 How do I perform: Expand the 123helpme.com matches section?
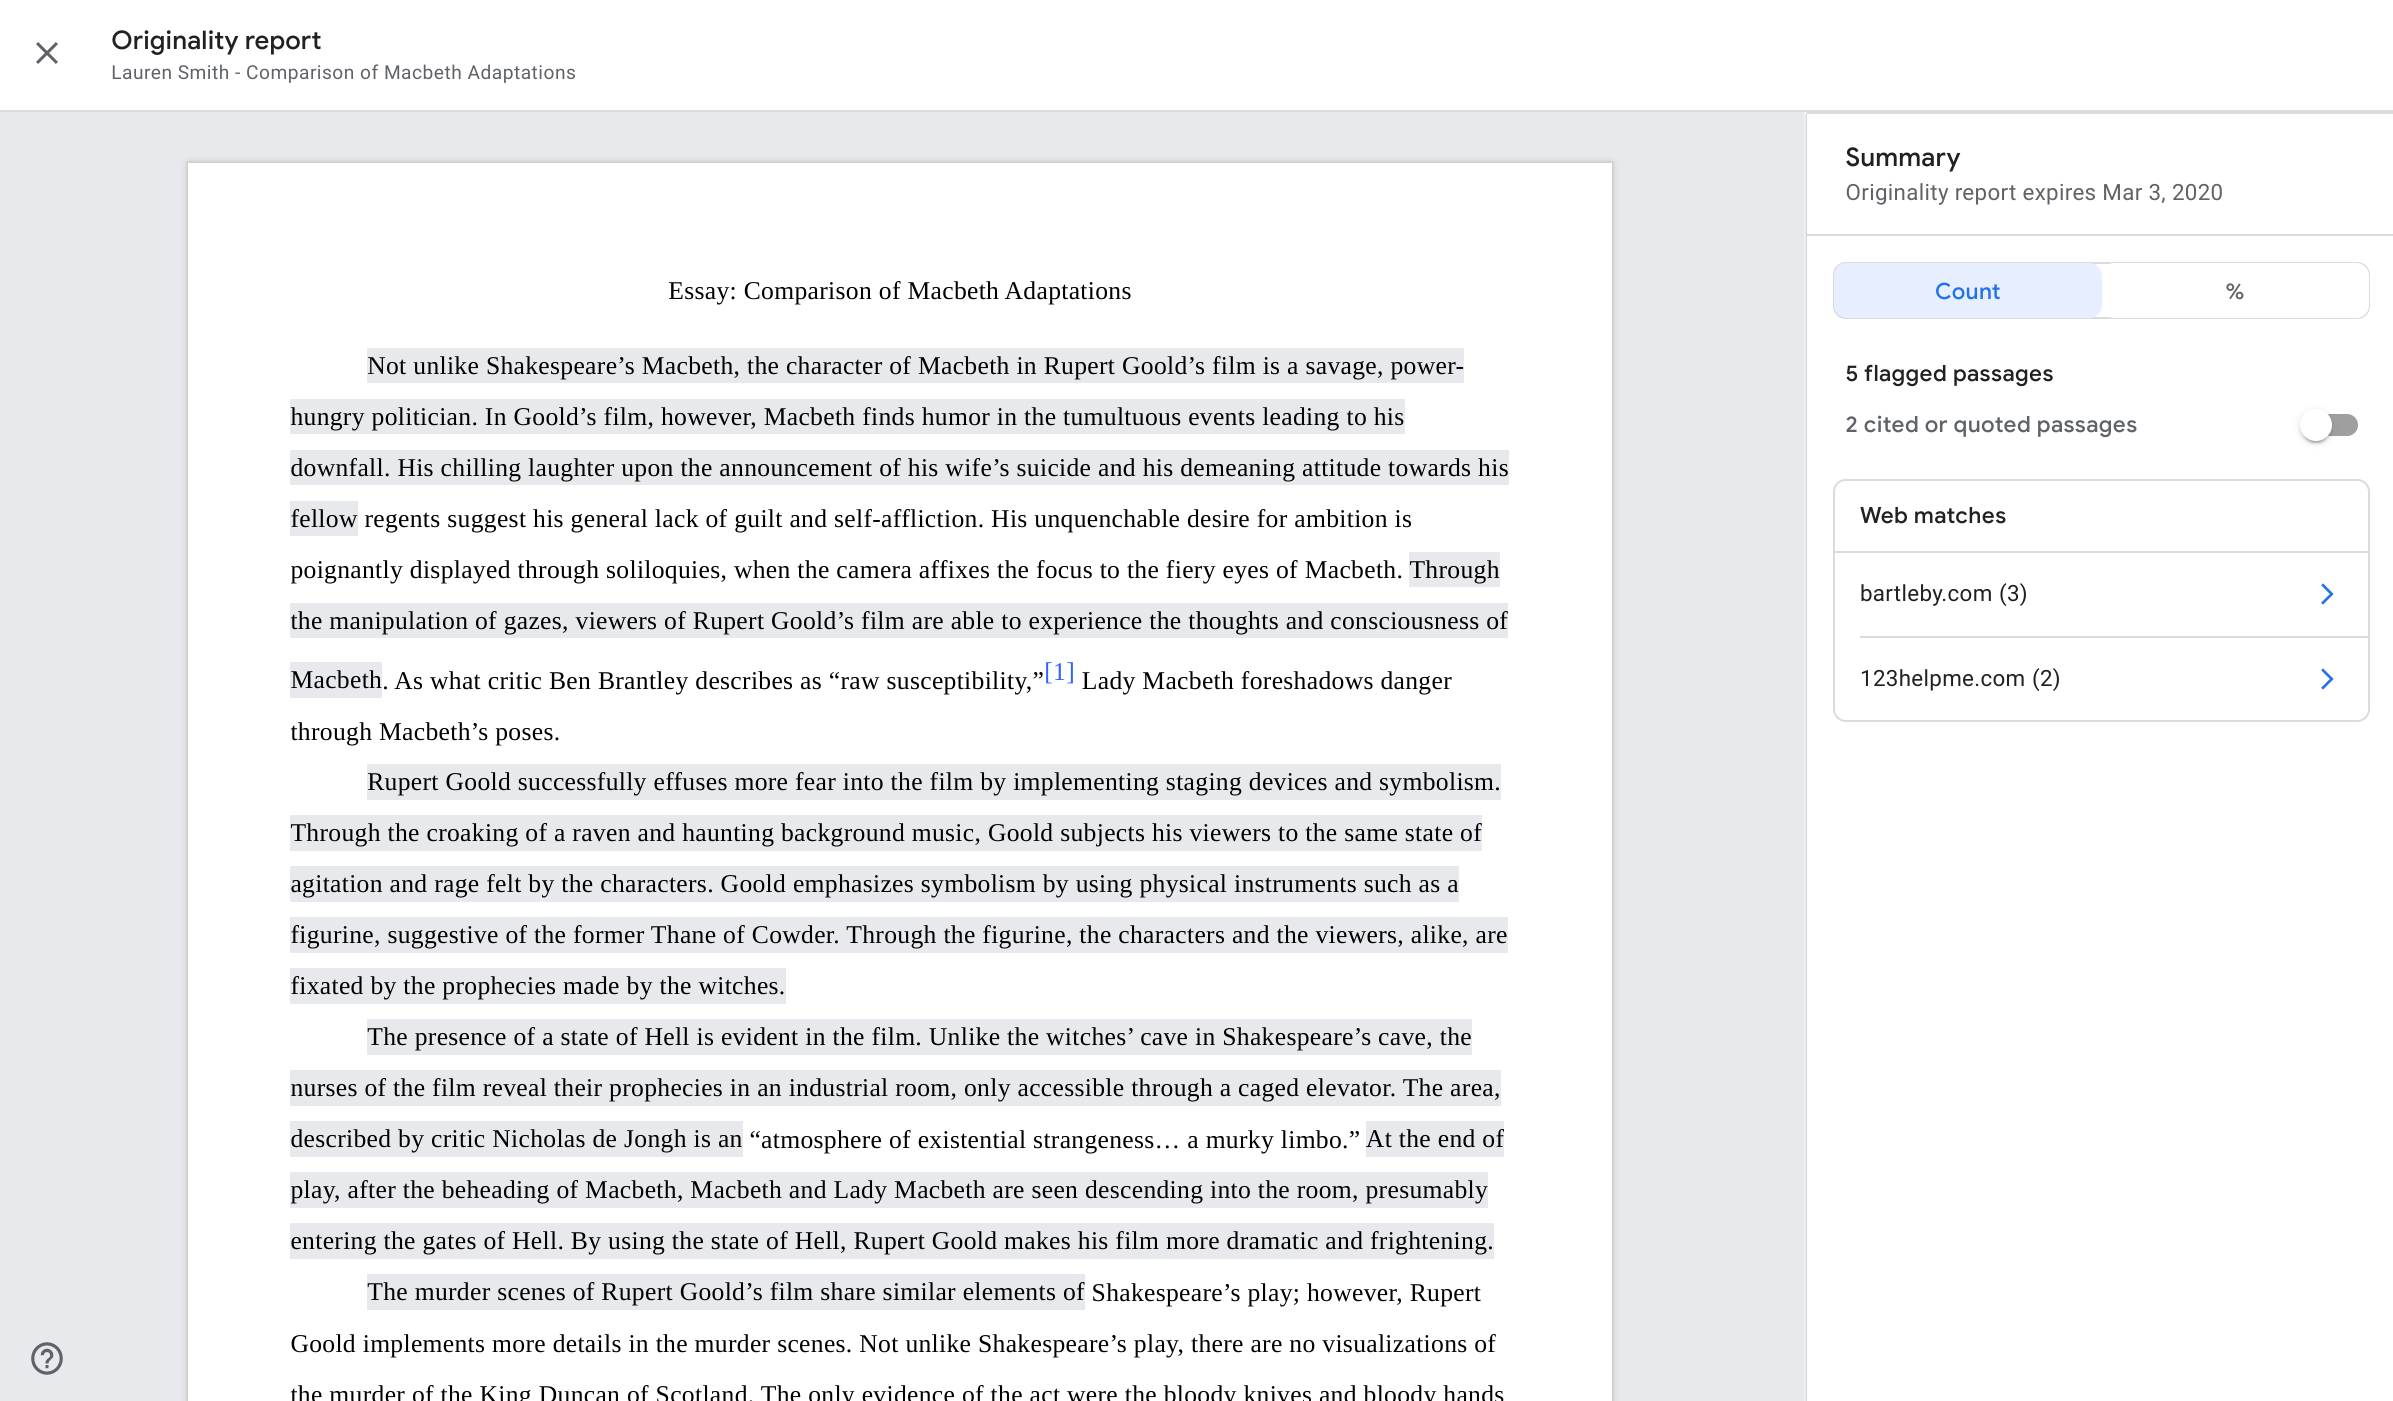[2326, 677]
